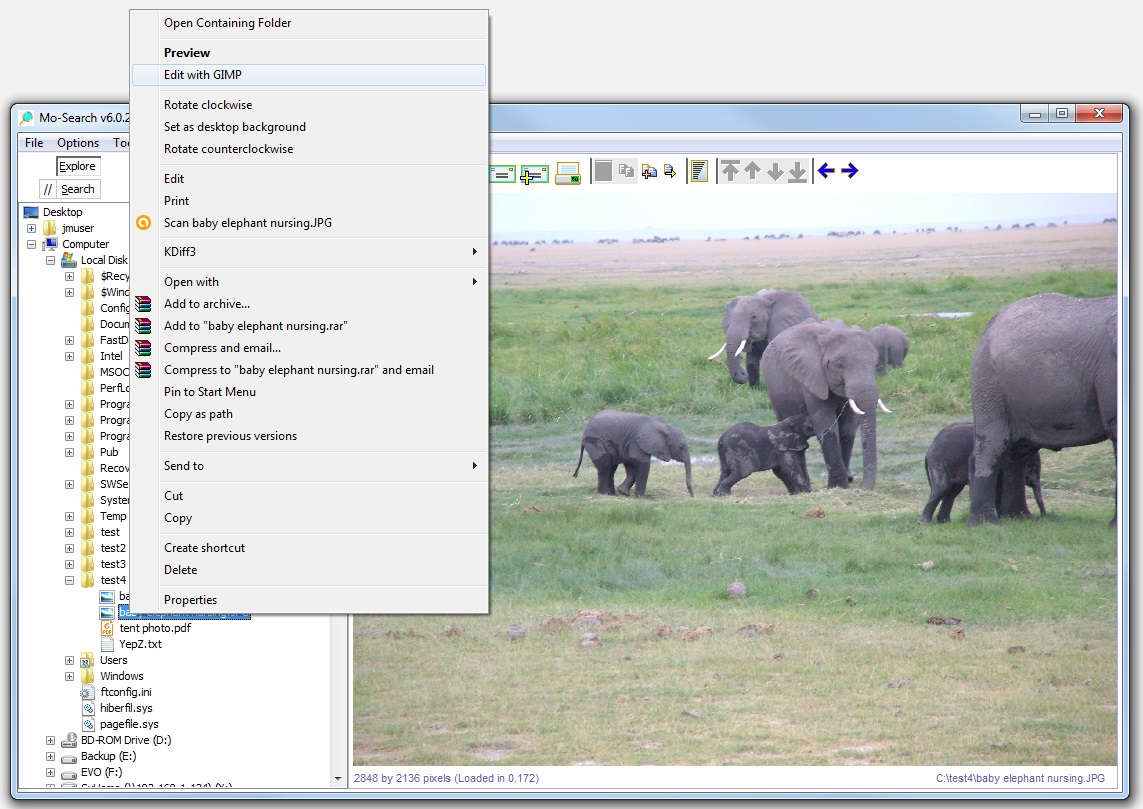1143x809 pixels.
Task: Click the add attachment email icon
Action: pyautogui.click(x=534, y=172)
